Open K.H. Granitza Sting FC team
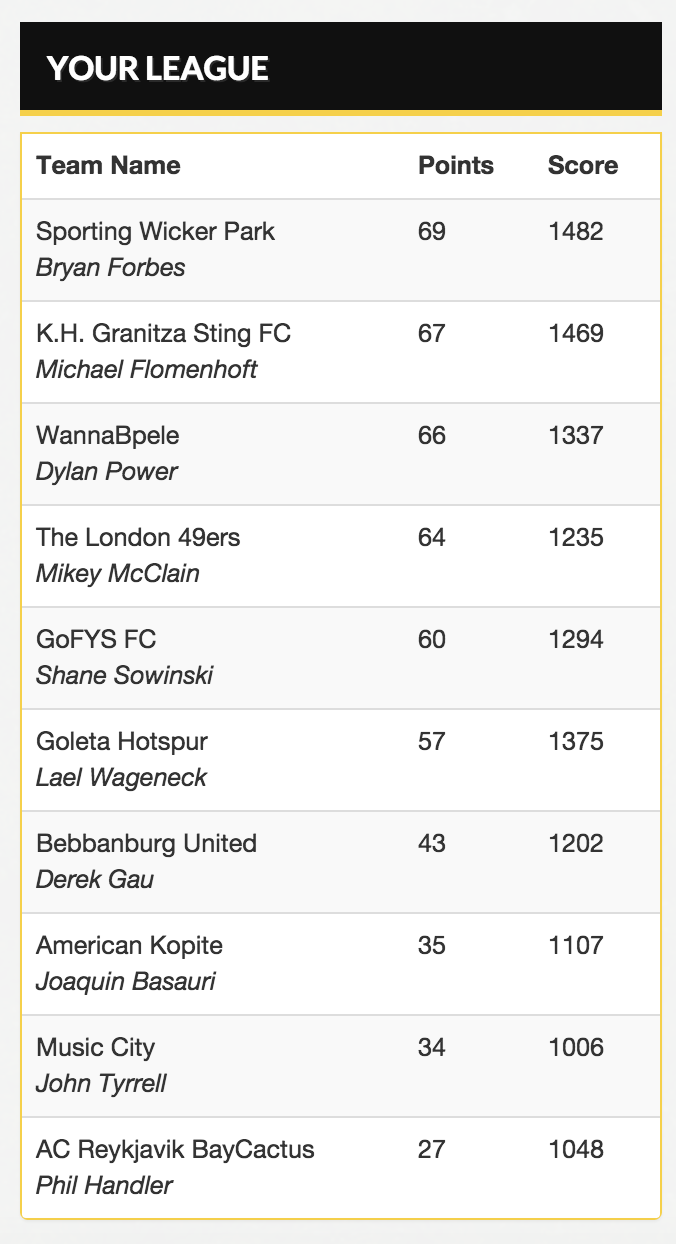 click(x=163, y=333)
